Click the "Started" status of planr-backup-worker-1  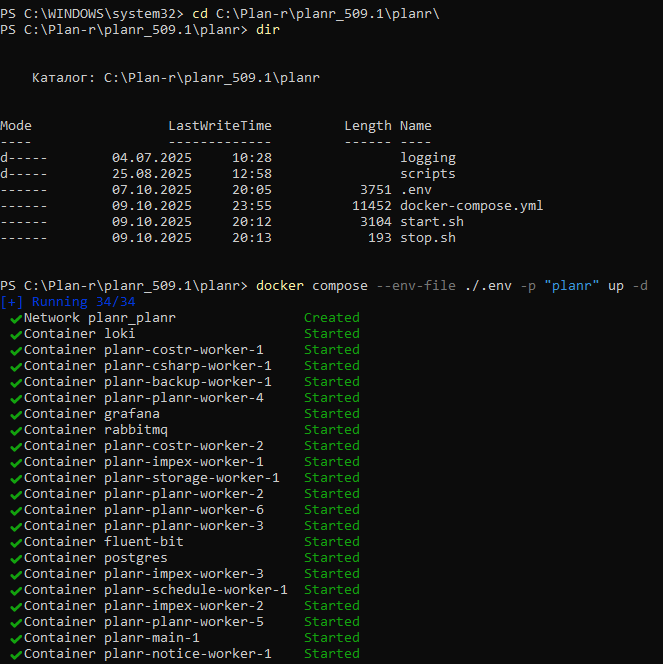[x=331, y=382]
